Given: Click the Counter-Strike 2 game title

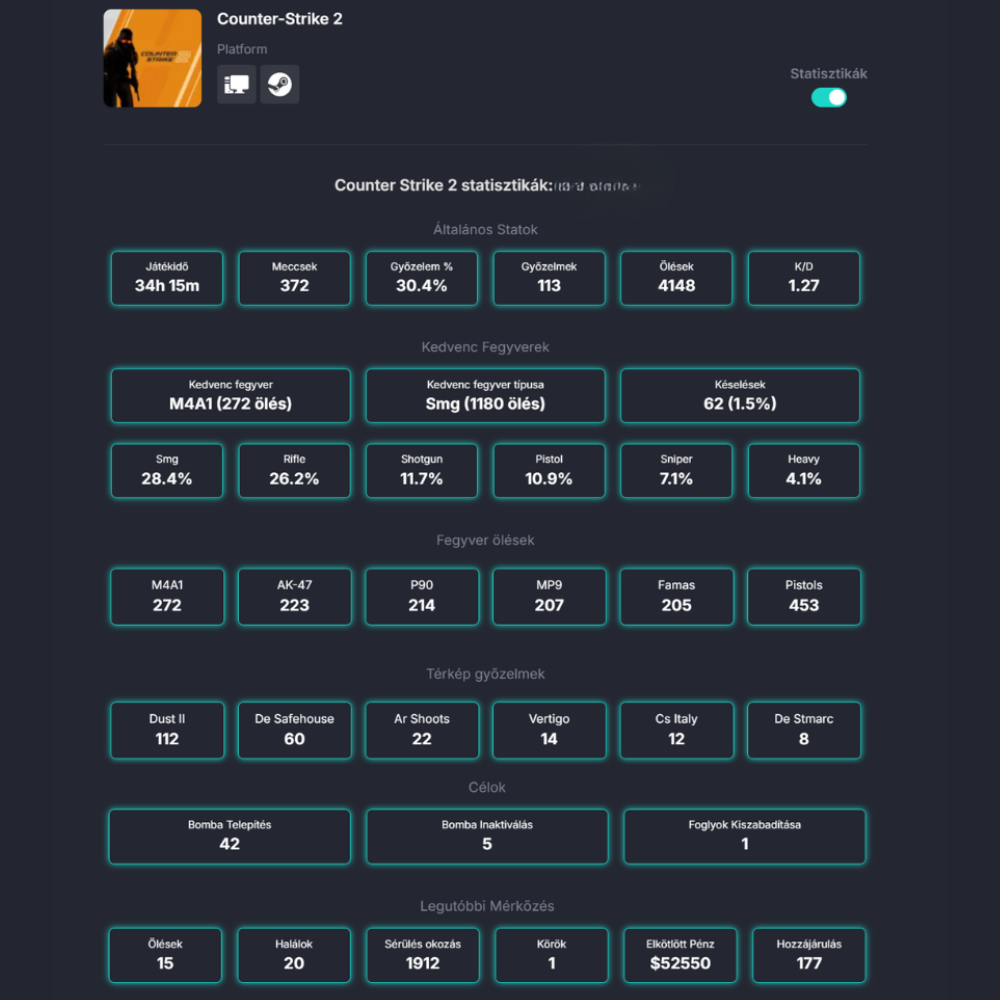Looking at the screenshot, I should point(279,19).
